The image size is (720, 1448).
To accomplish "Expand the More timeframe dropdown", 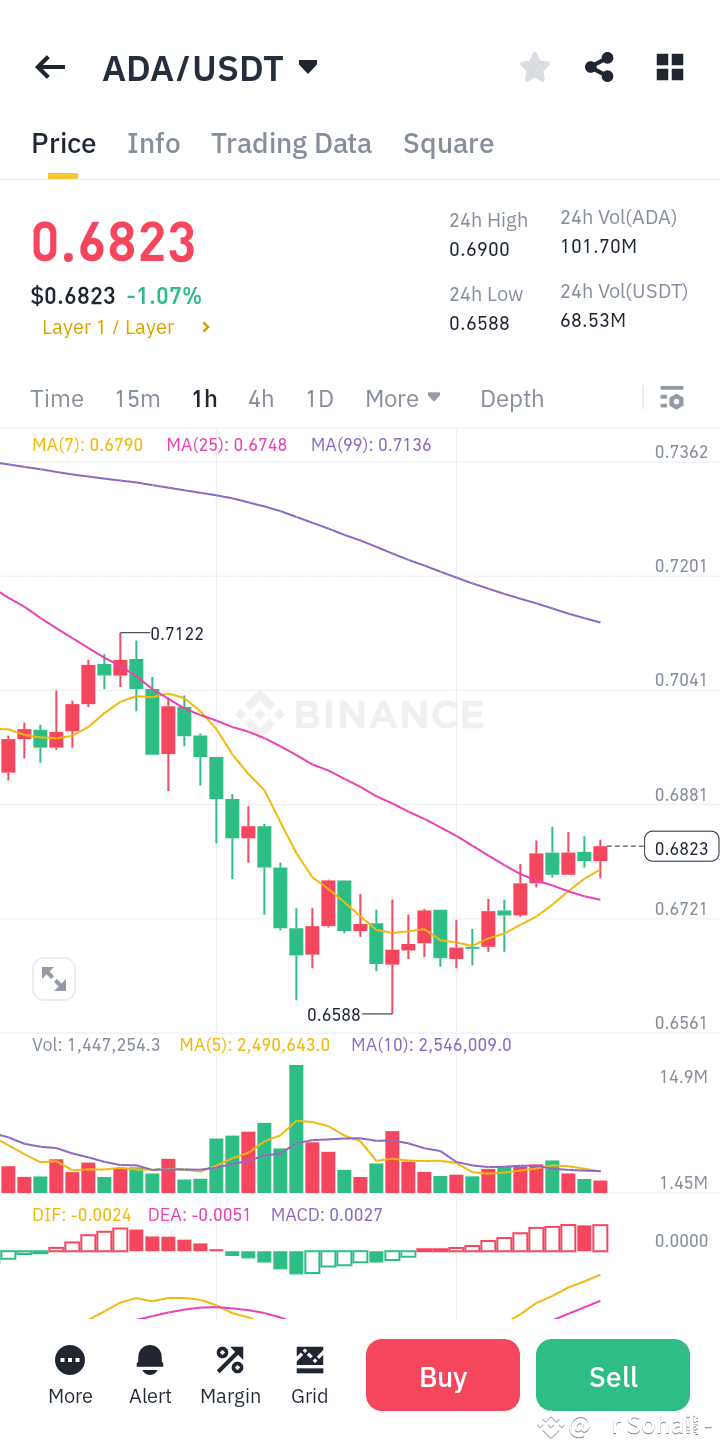I will click(x=403, y=398).
